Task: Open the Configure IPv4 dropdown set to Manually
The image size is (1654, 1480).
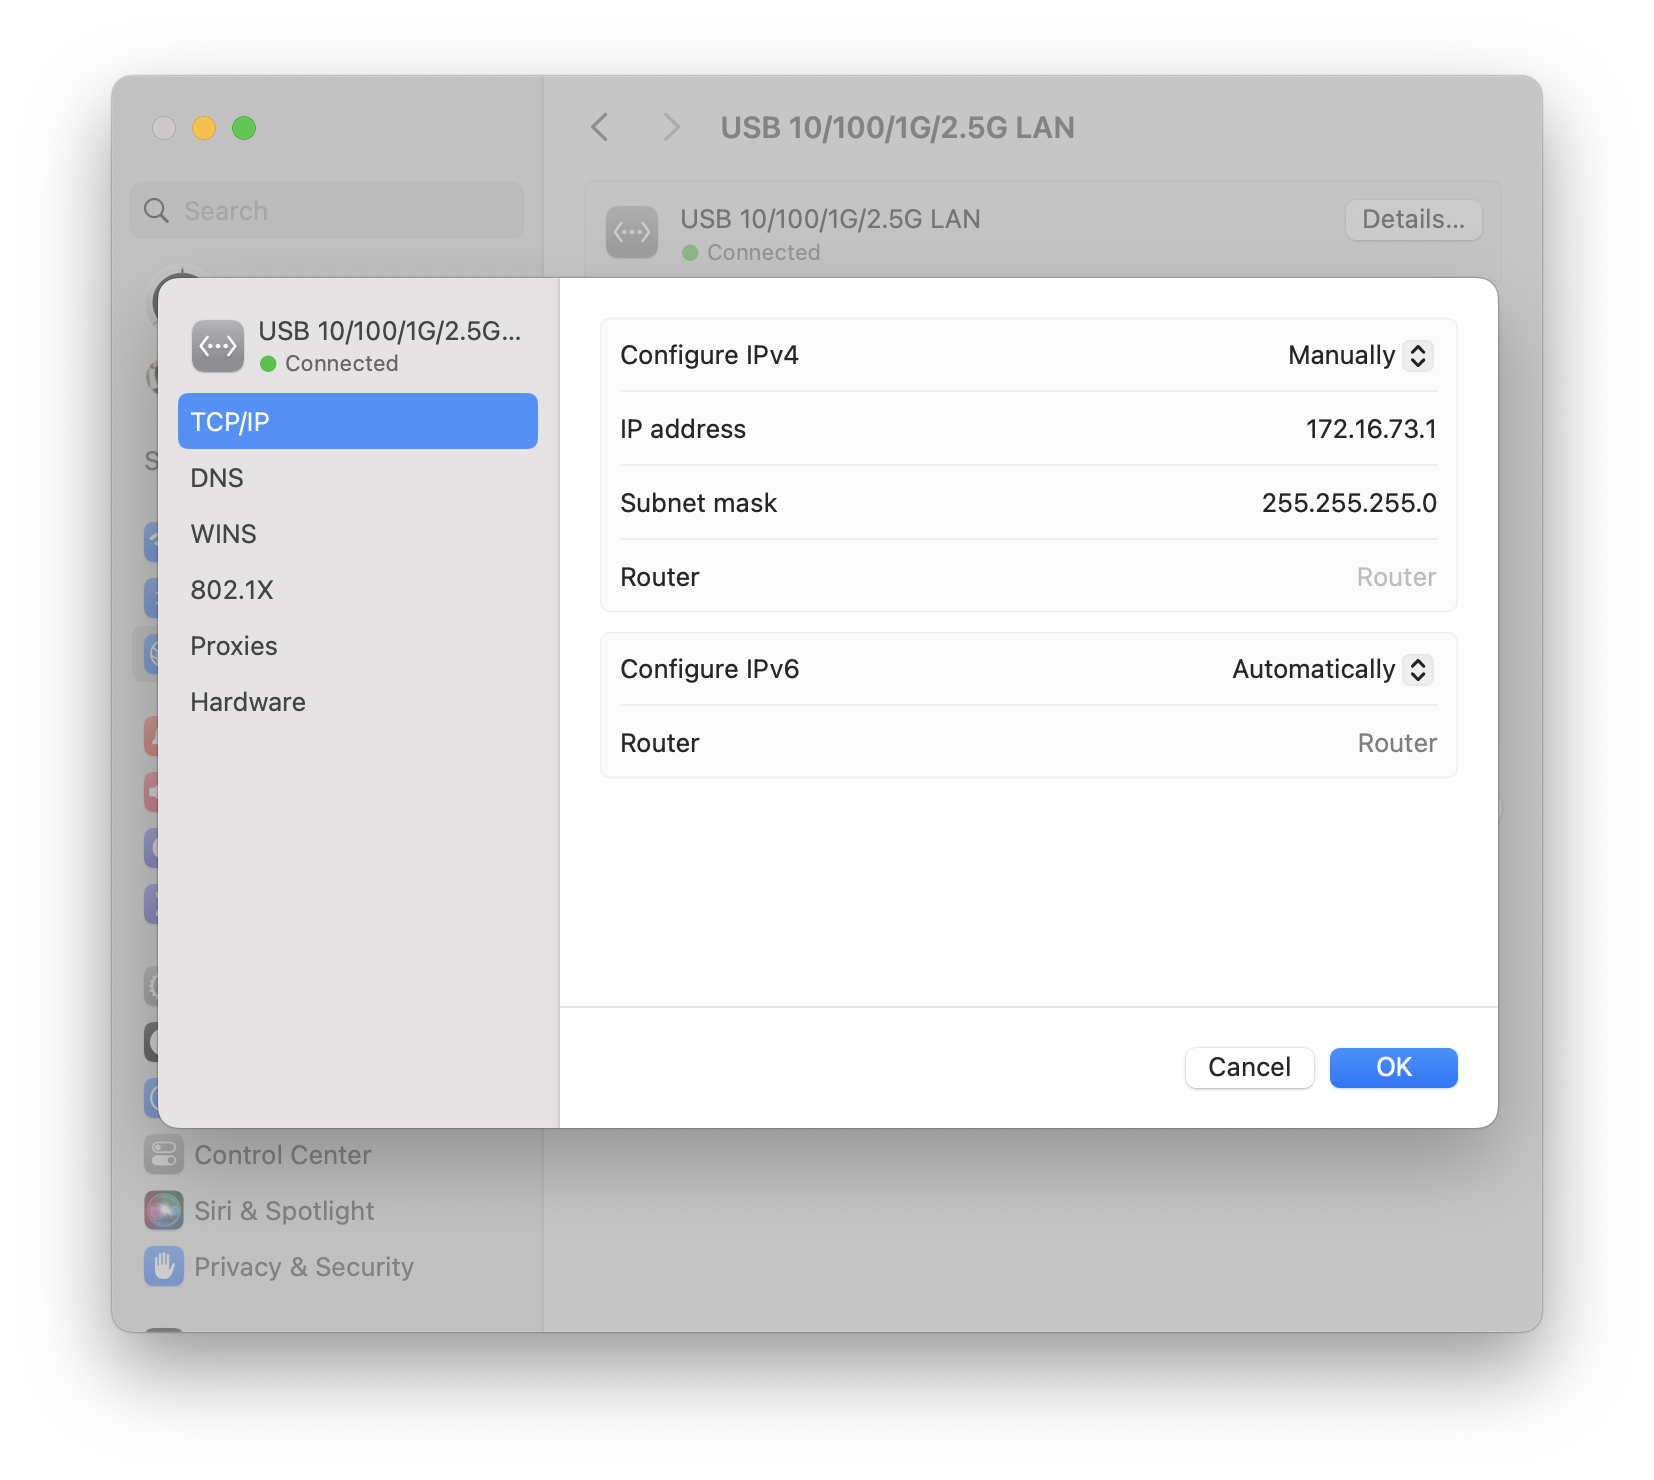Action: tap(1358, 355)
